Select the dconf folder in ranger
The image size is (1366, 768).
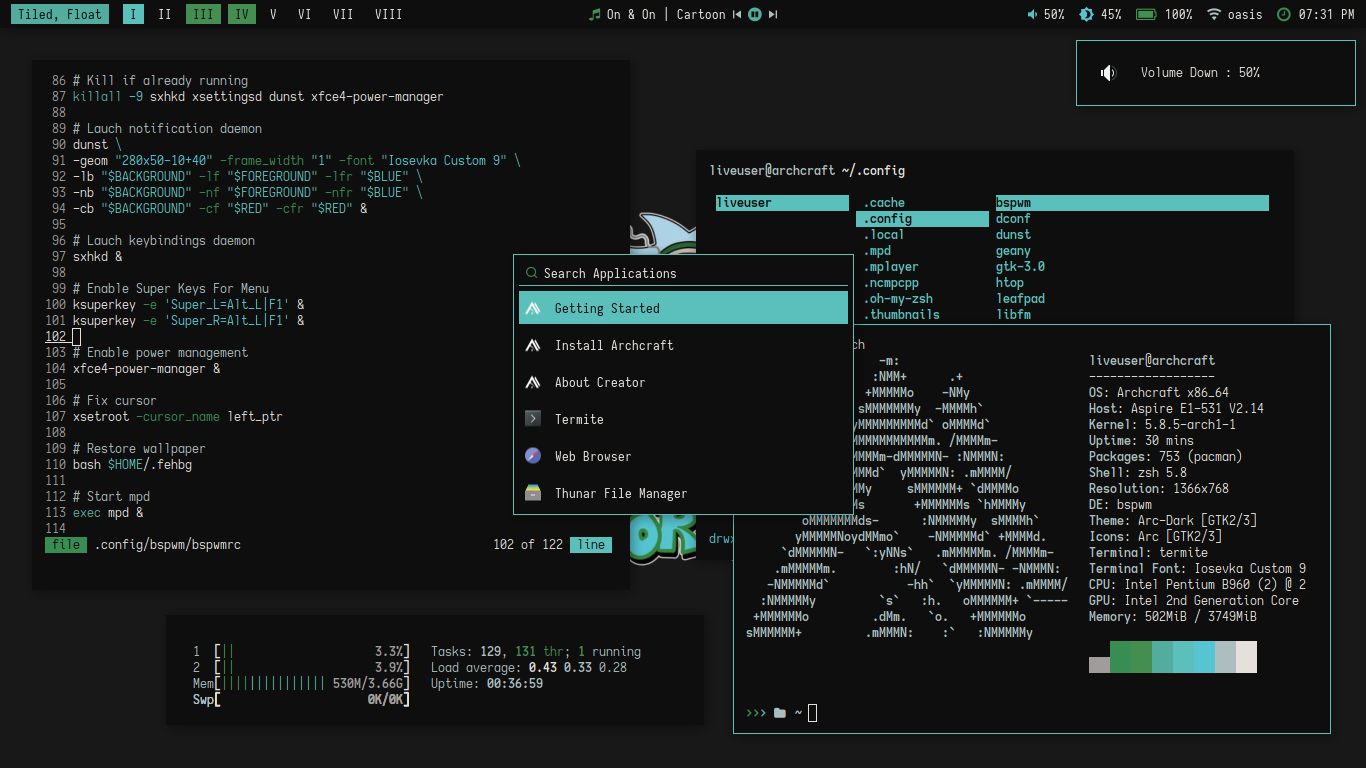tap(1013, 219)
